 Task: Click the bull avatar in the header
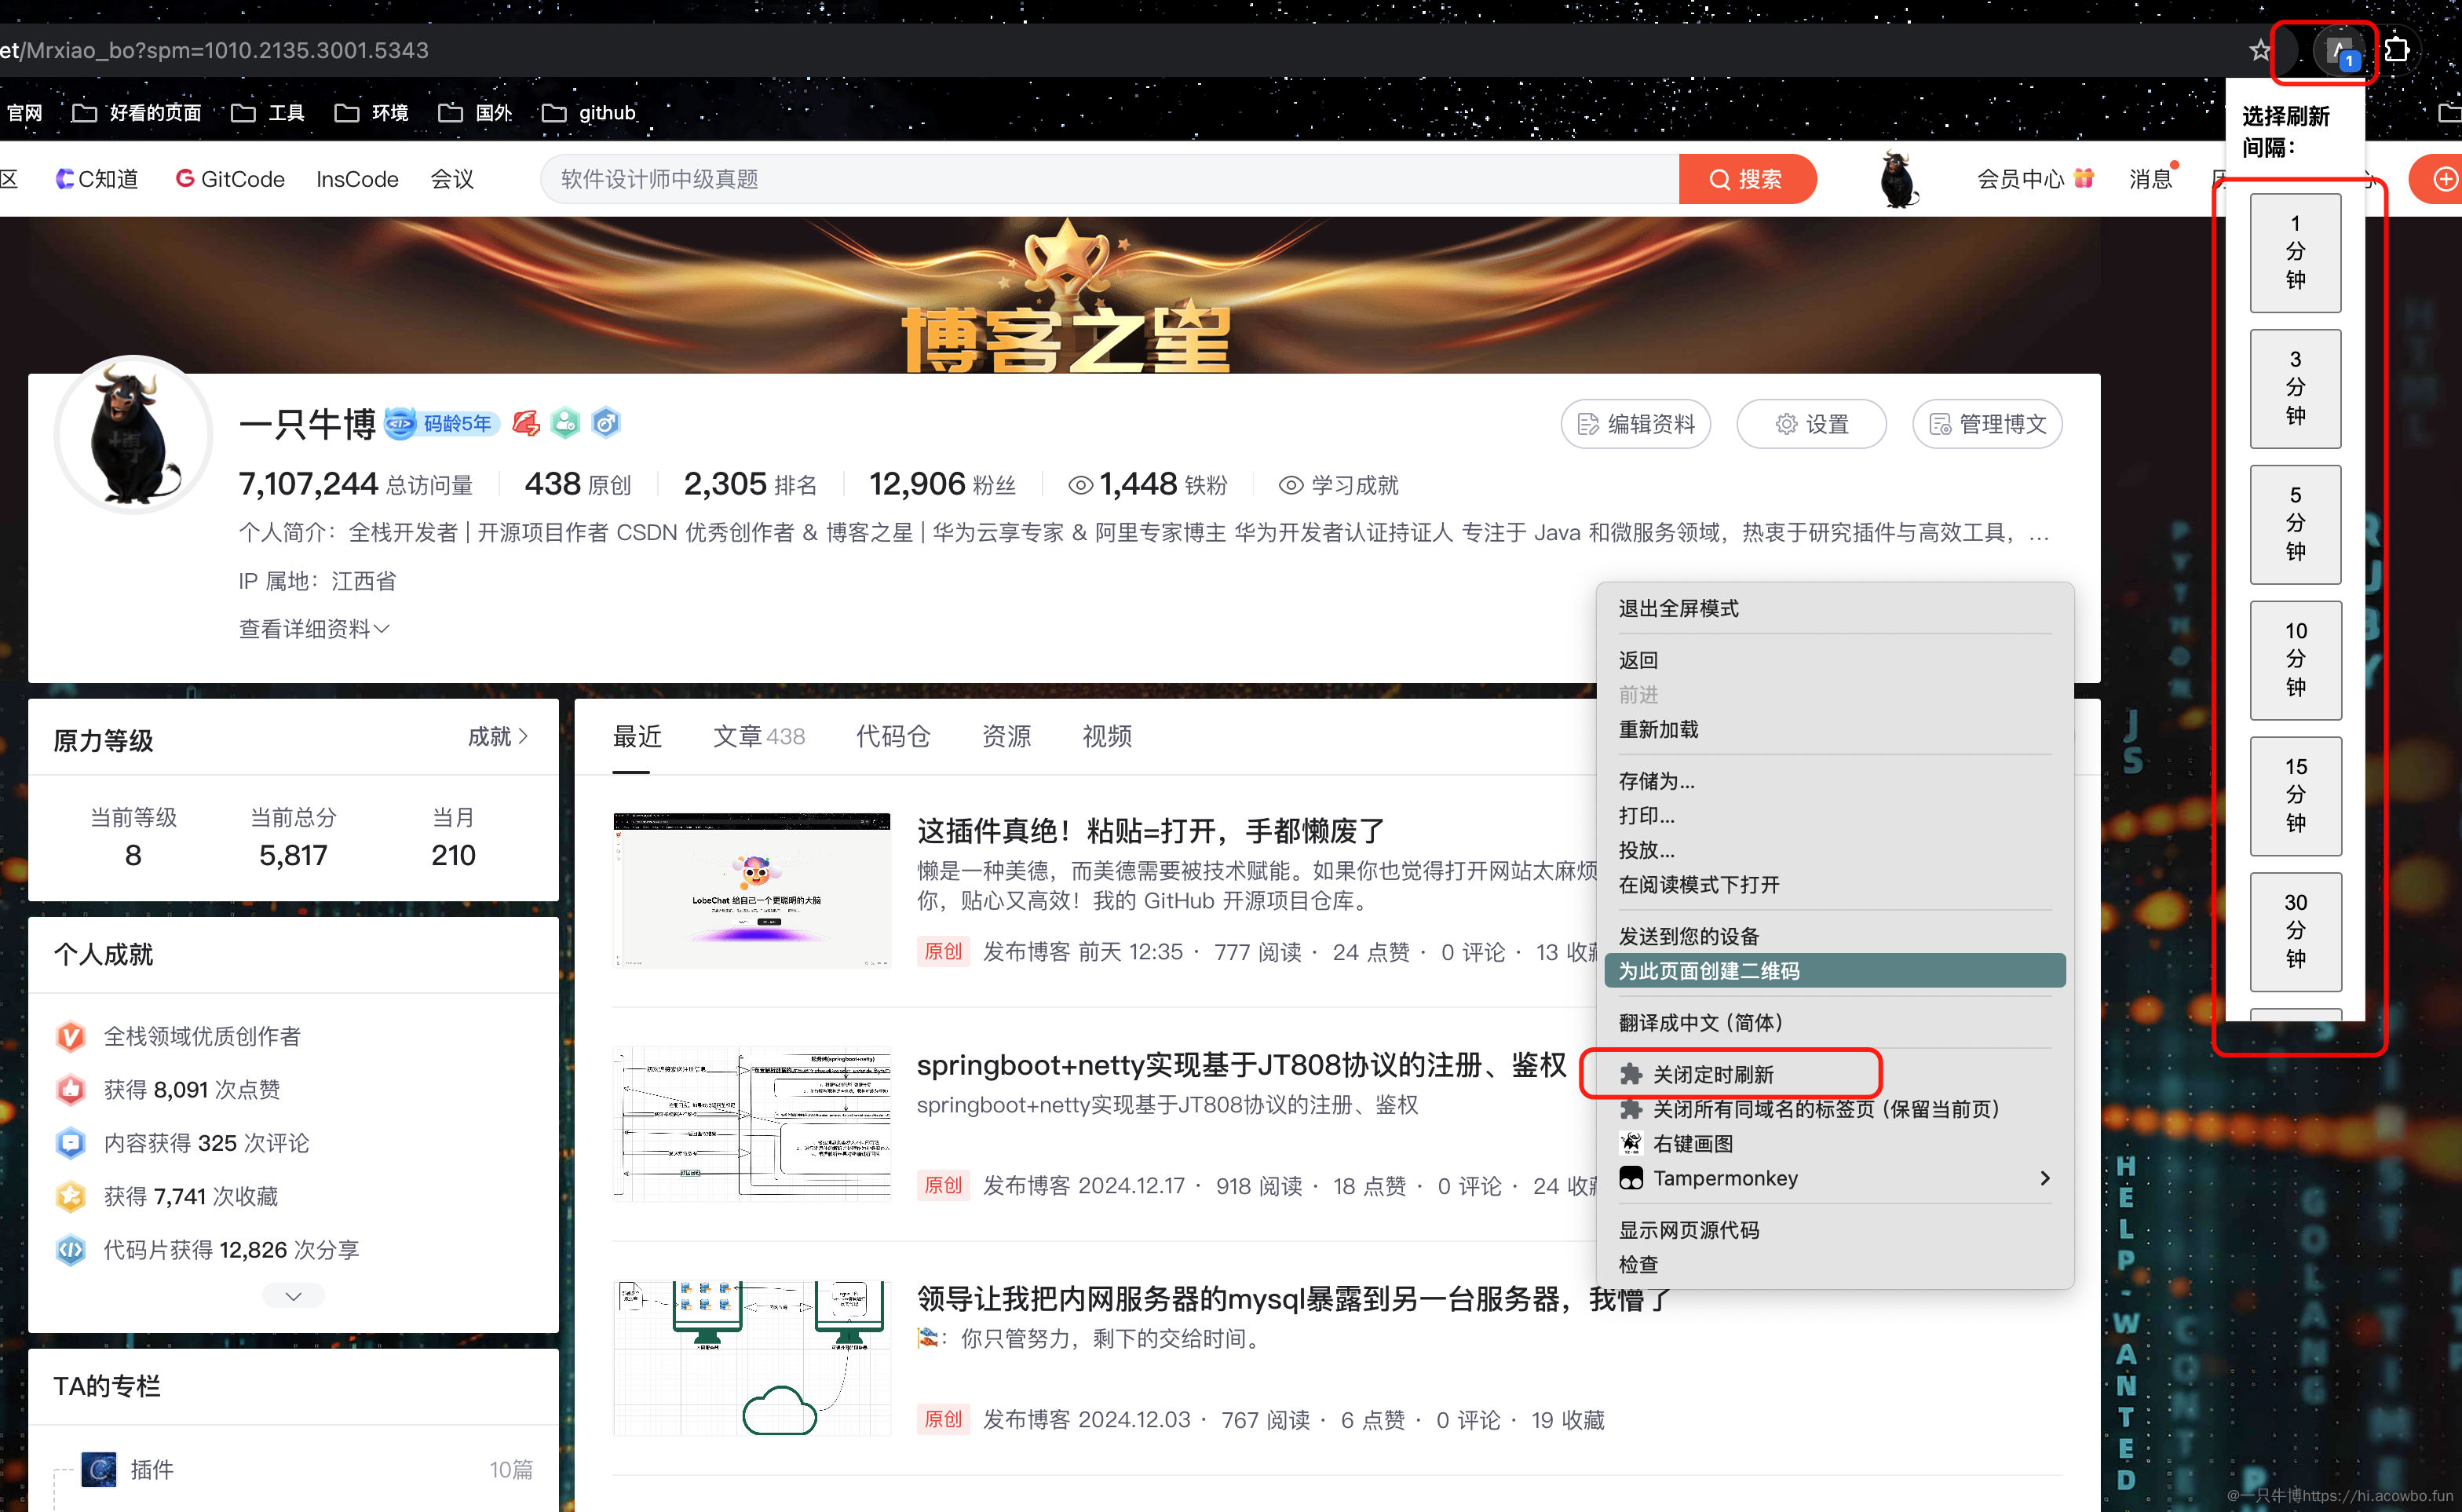click(x=1897, y=179)
